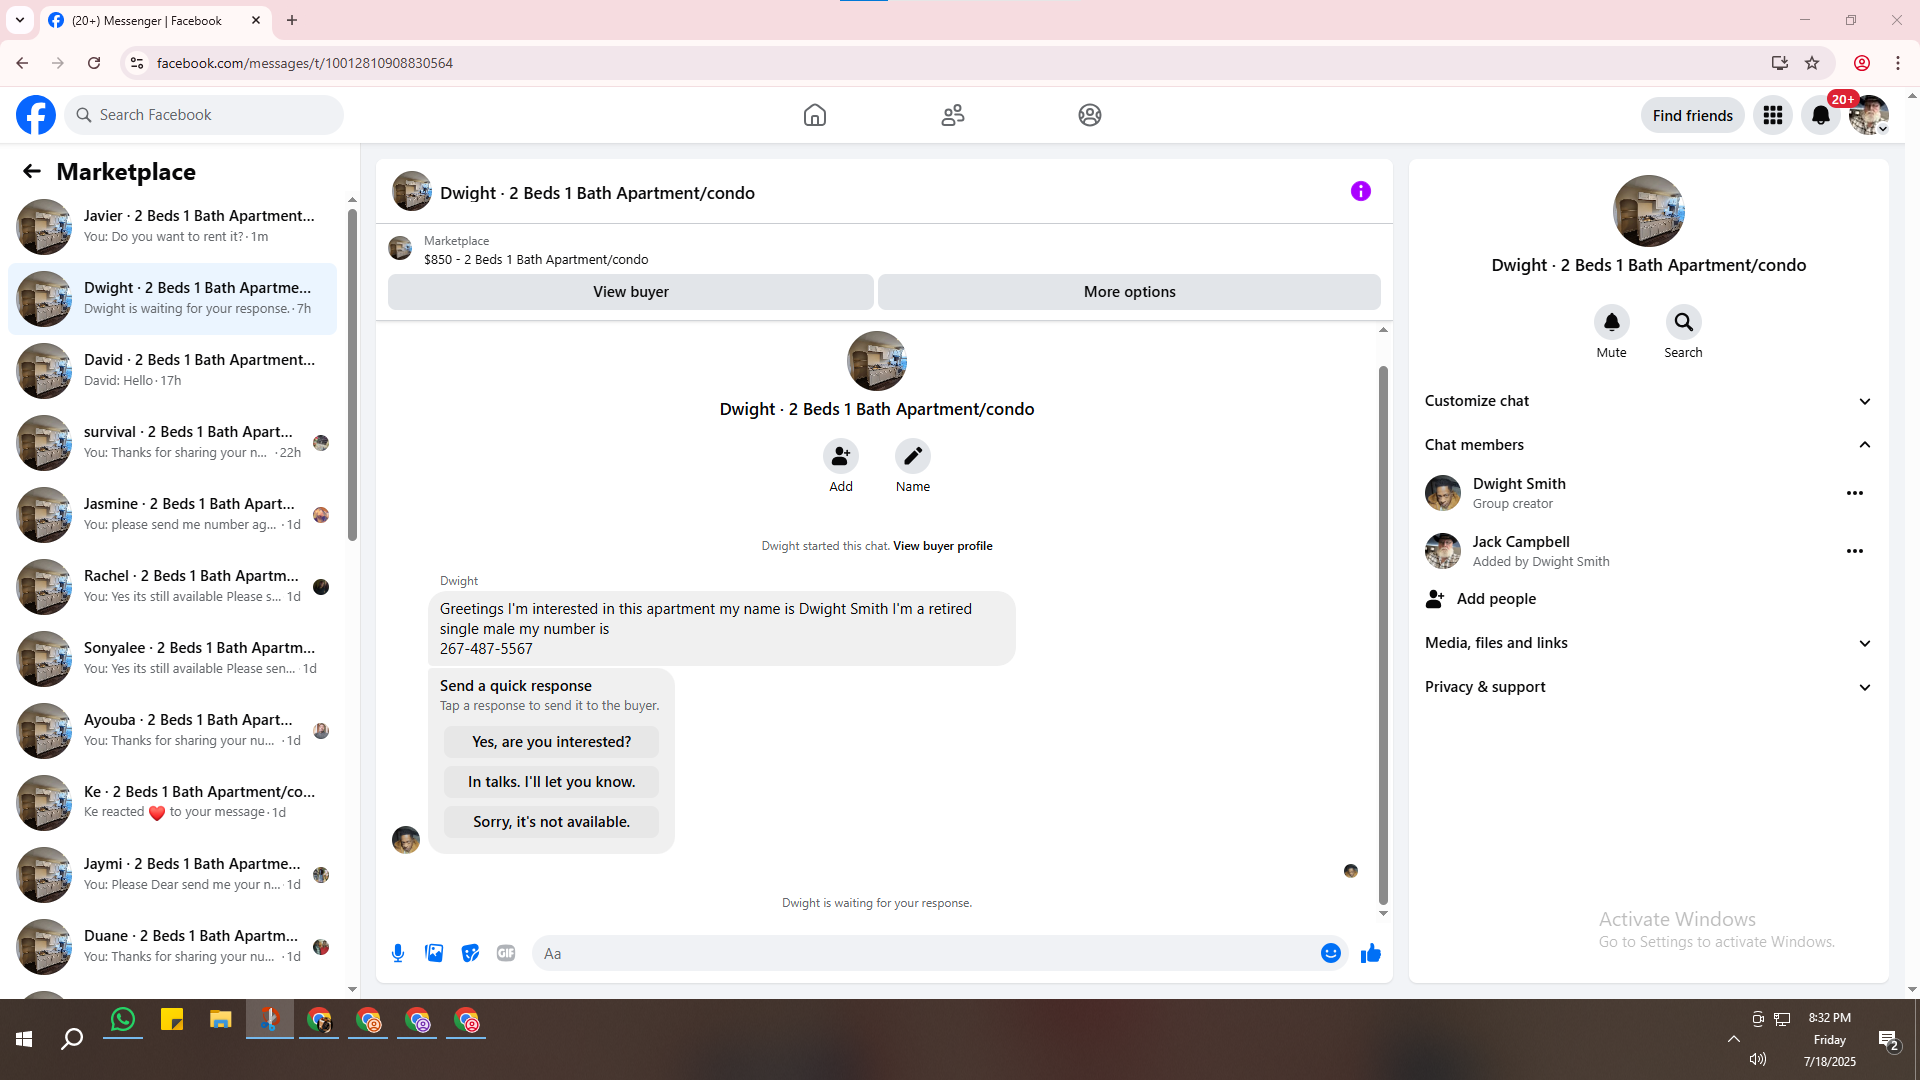Click the voice clip microphone icon

point(398,953)
